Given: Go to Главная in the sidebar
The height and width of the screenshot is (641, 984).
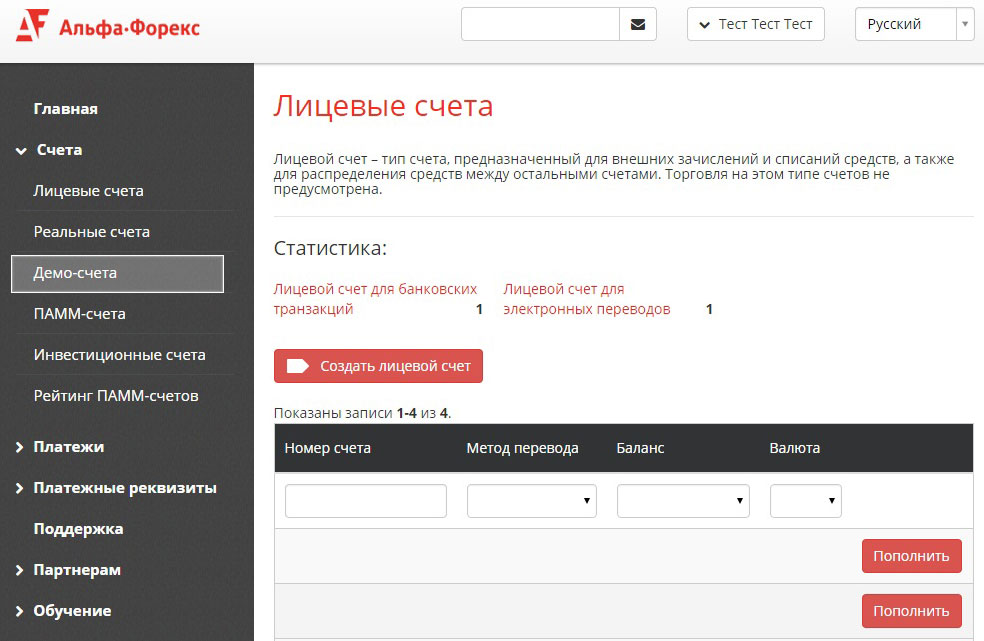Looking at the screenshot, I should (x=66, y=109).
